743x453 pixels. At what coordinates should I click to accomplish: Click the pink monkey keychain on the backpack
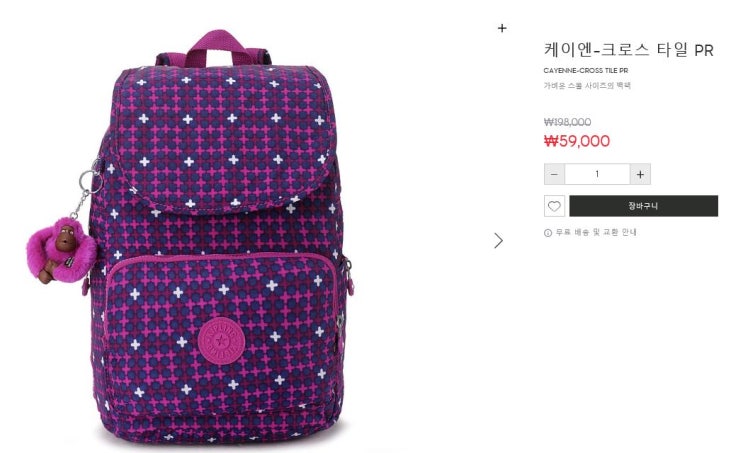tap(61, 250)
